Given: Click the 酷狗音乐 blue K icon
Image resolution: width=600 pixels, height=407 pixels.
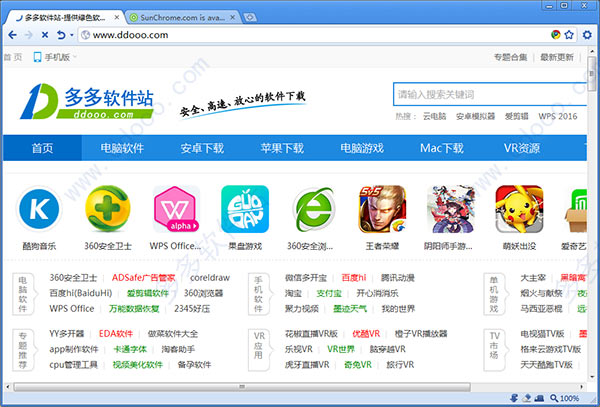Looking at the screenshot, I should [39, 209].
